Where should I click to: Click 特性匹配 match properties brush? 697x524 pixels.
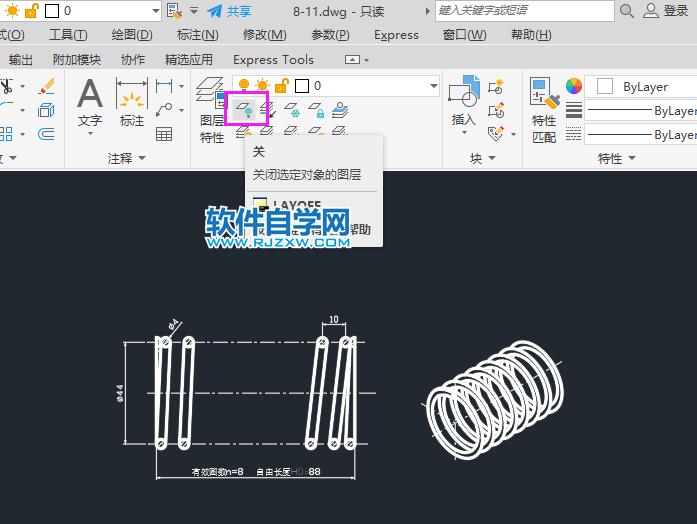tap(544, 110)
